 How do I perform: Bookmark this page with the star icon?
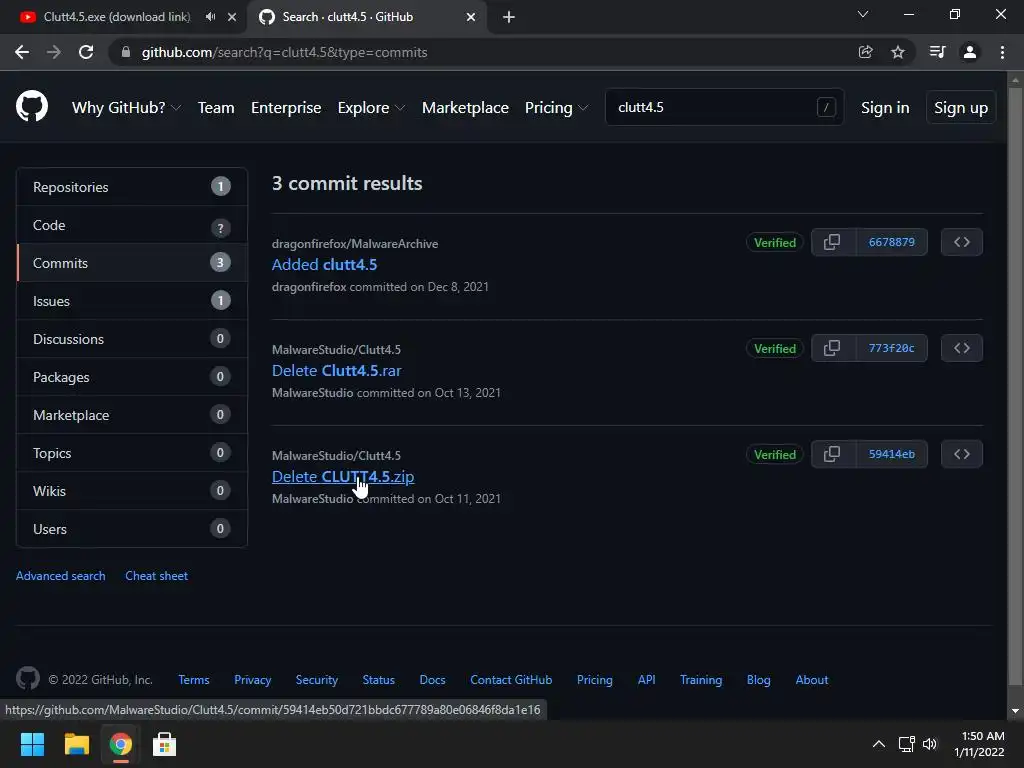(898, 52)
